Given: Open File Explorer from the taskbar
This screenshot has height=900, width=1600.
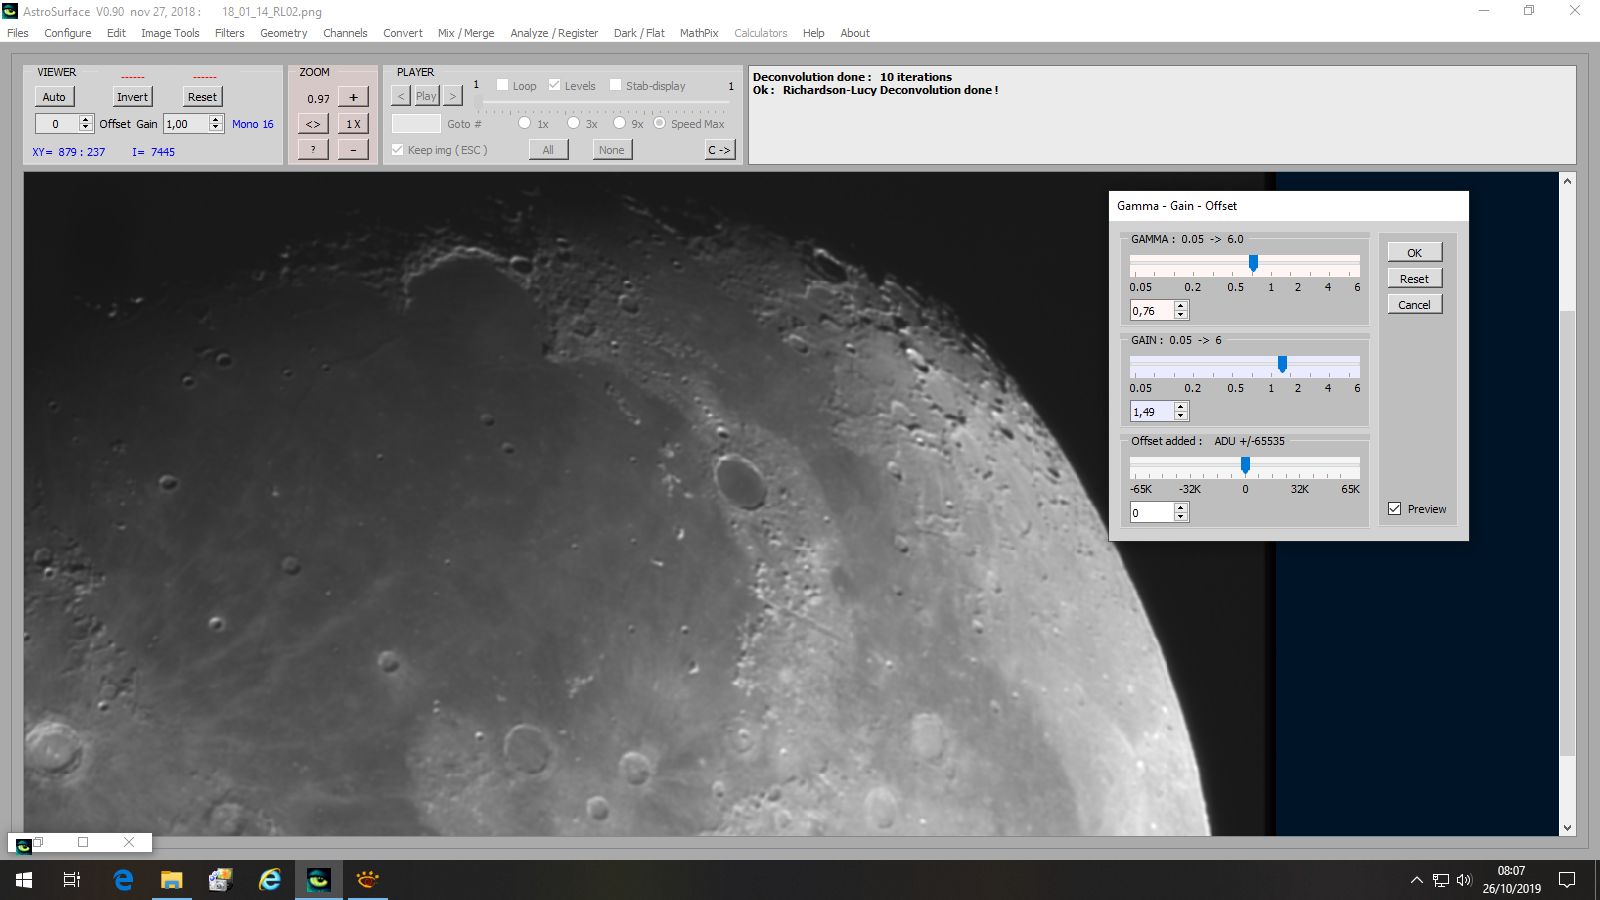Looking at the screenshot, I should pos(172,880).
